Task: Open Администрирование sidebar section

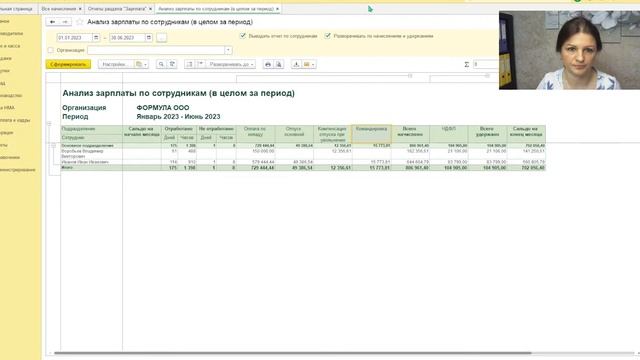Action: (x=18, y=169)
